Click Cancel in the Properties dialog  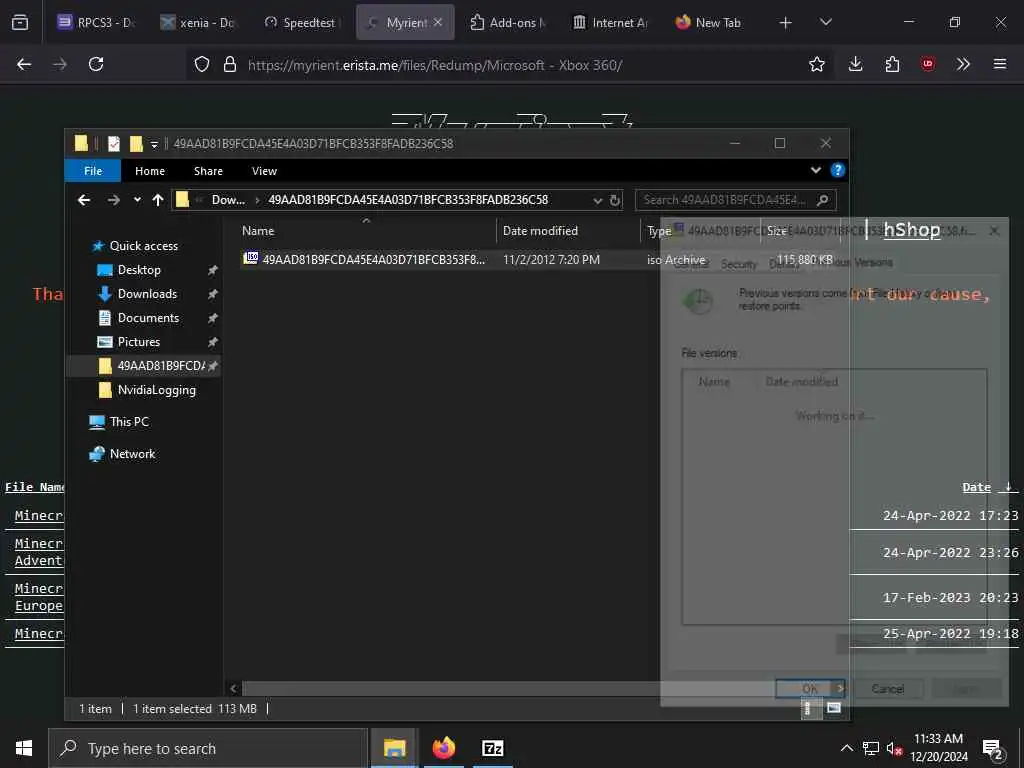pos(888,689)
